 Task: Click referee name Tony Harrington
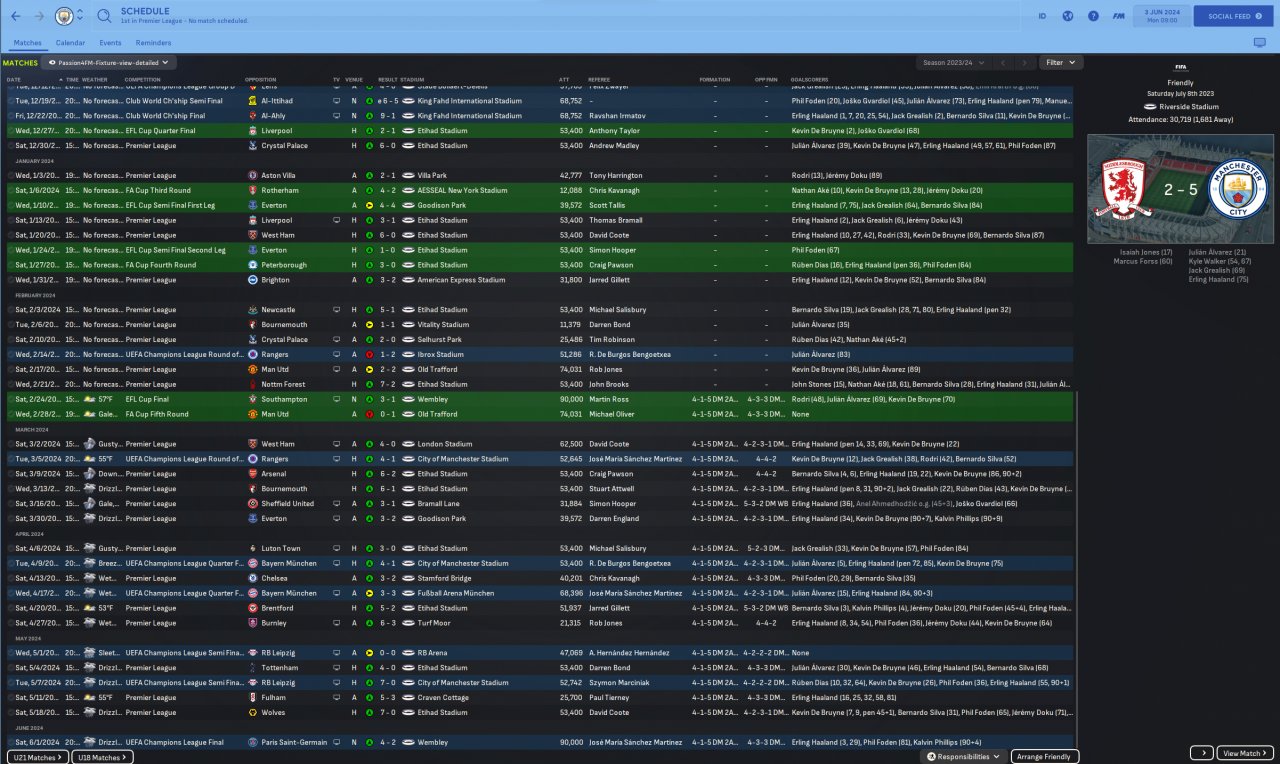point(617,175)
